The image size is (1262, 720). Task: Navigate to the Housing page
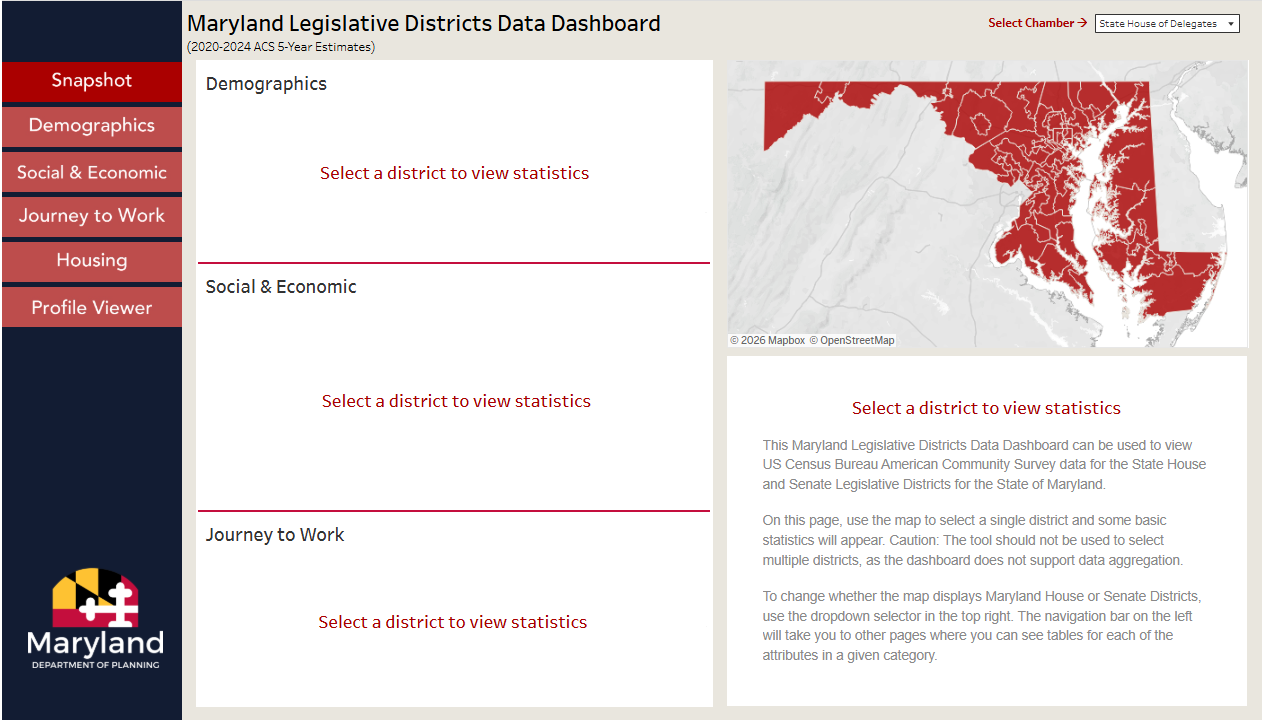92,261
